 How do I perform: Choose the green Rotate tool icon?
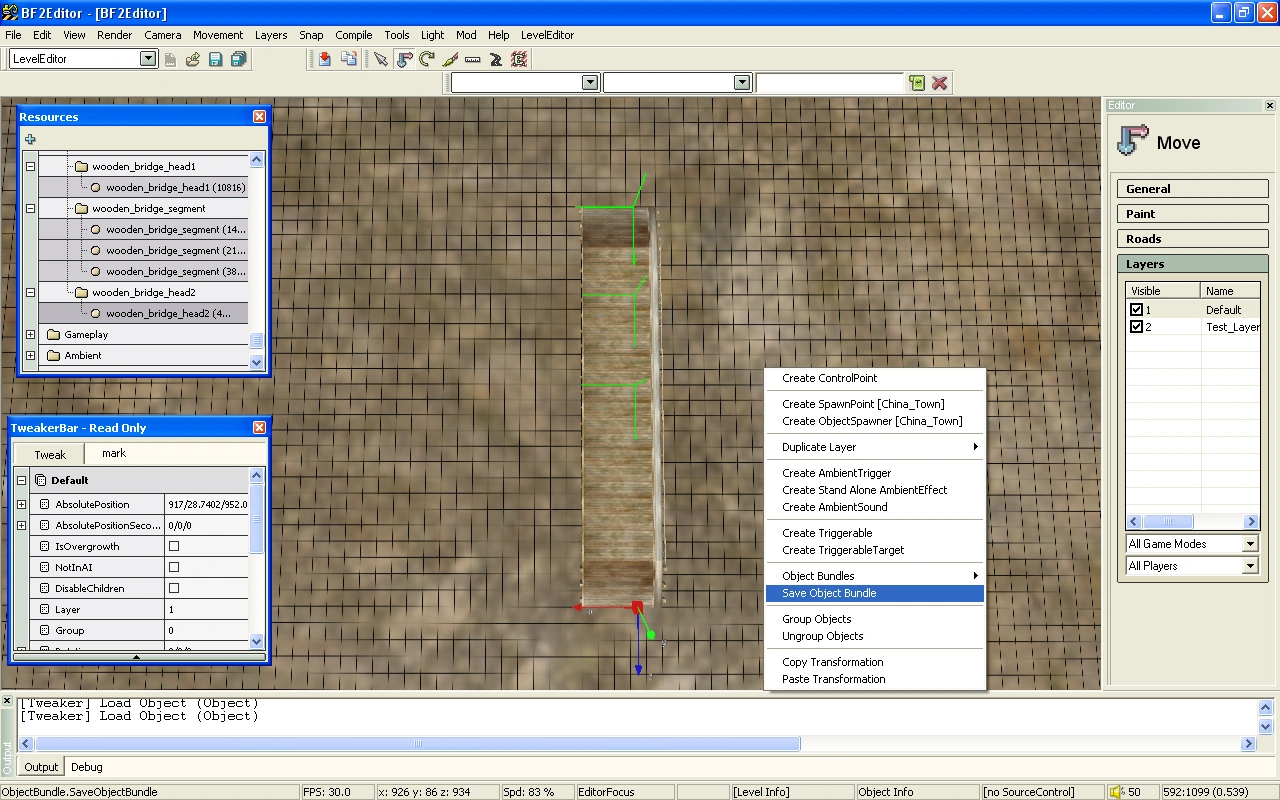click(x=427, y=59)
